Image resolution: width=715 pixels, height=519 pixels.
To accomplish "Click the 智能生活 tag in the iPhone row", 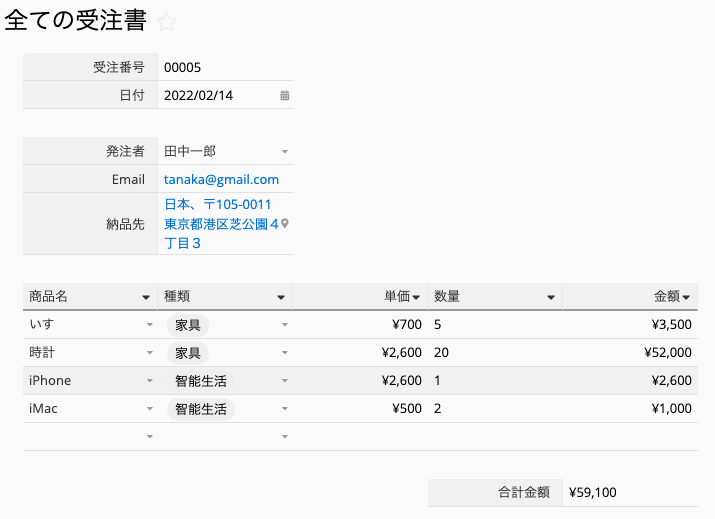I will (200, 381).
